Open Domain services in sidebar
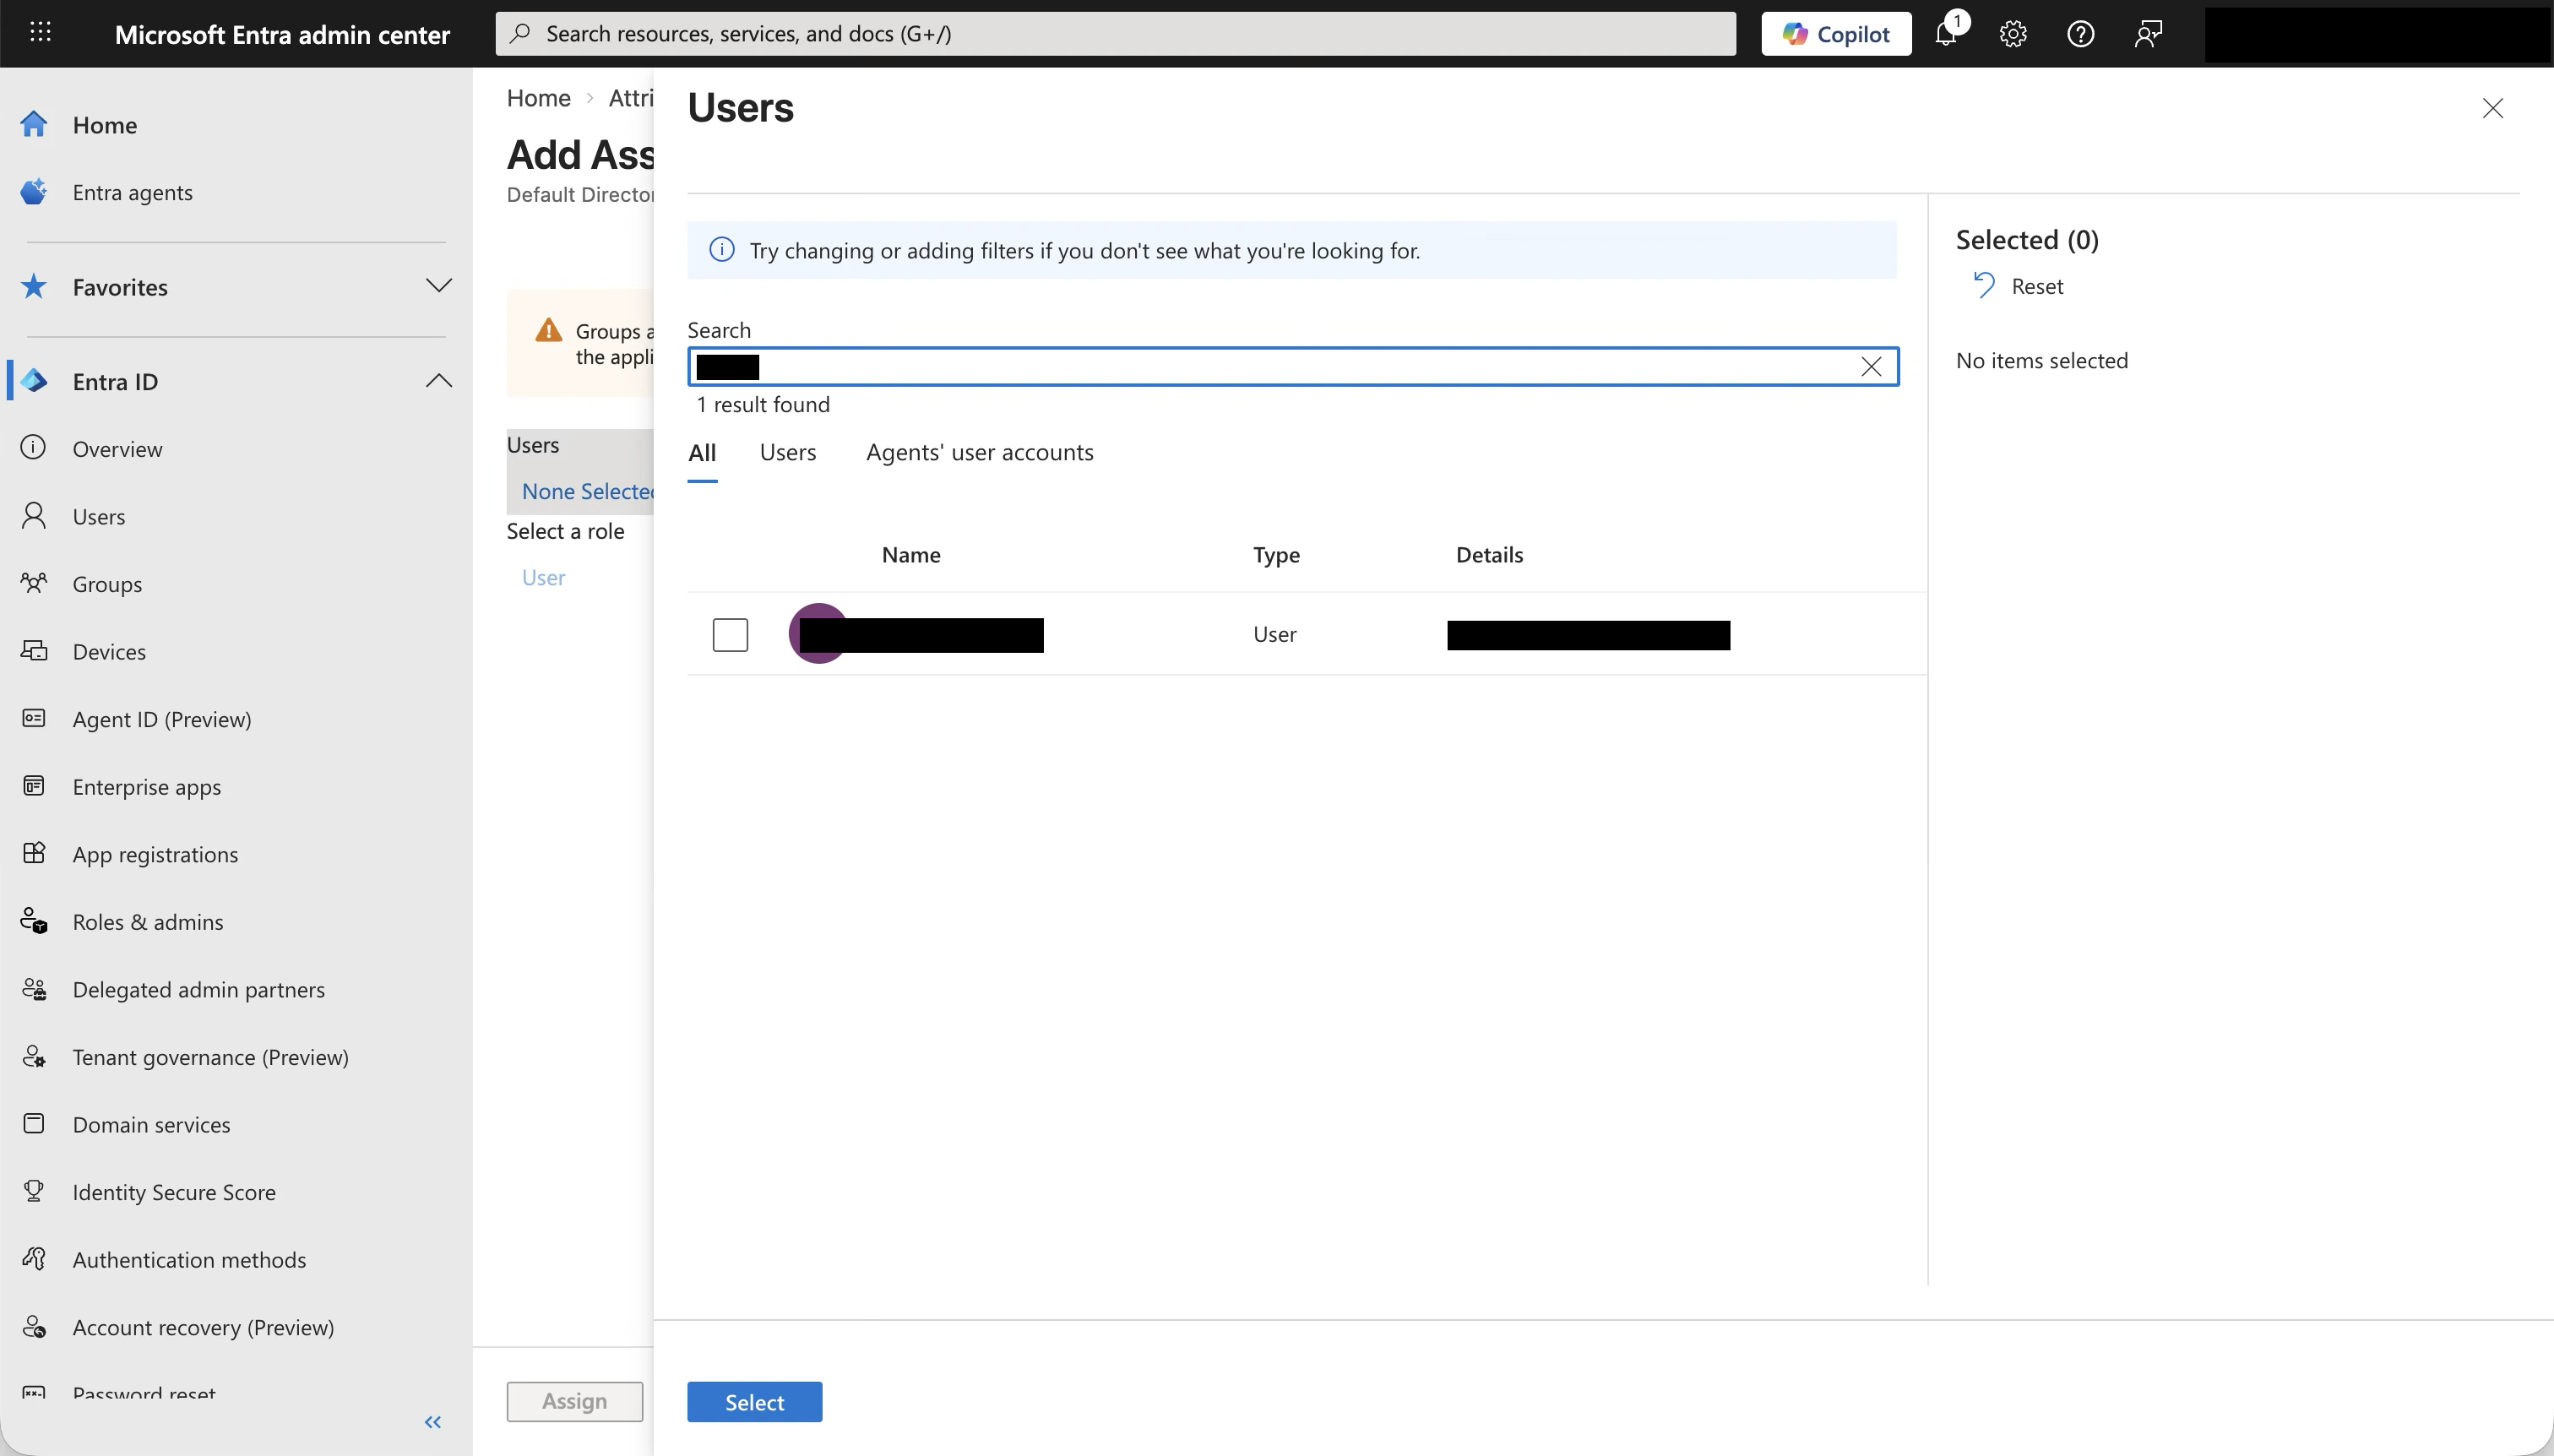This screenshot has height=1456, width=2554. [151, 1125]
